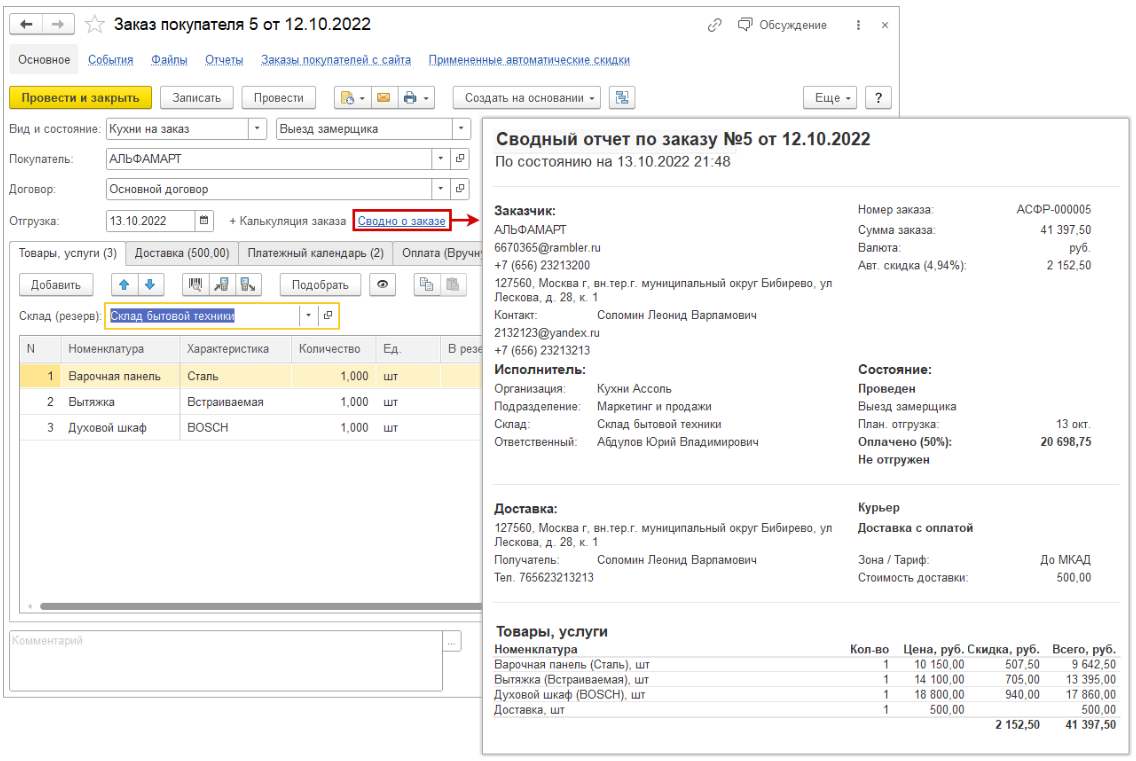
Task: Click the Комментарий text field
Action: click(226, 660)
